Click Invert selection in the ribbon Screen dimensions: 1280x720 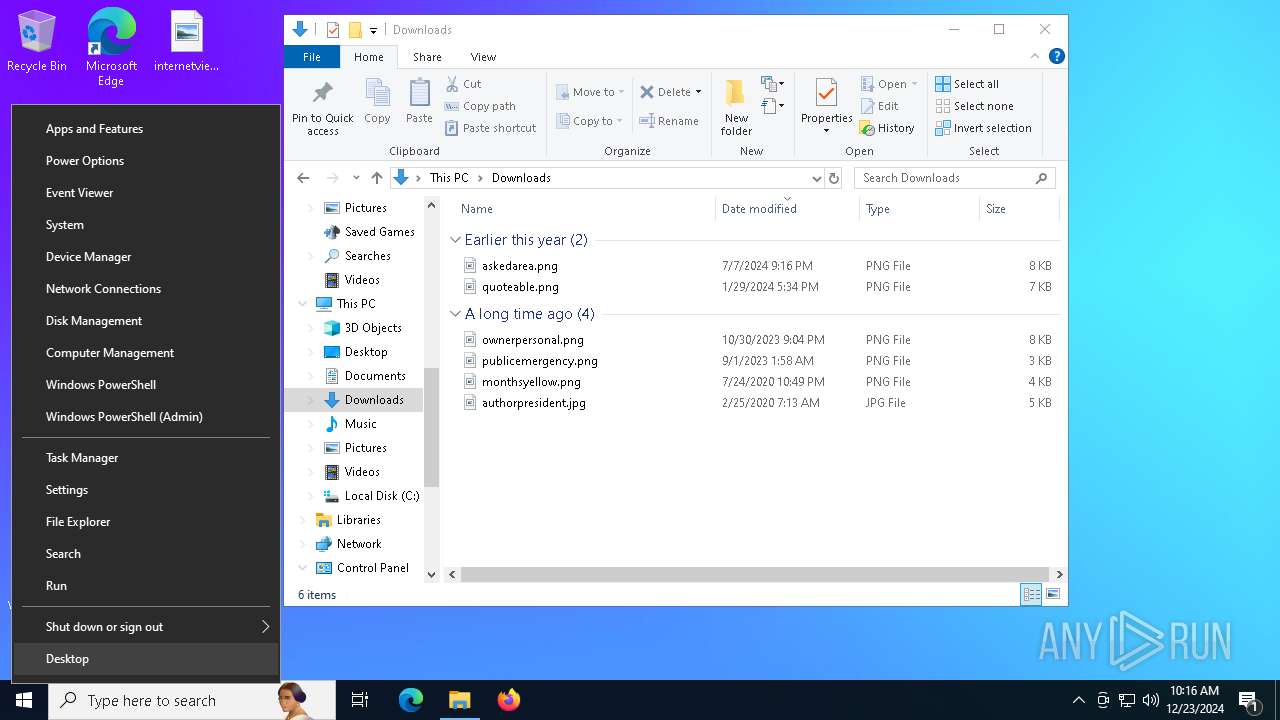(983, 128)
